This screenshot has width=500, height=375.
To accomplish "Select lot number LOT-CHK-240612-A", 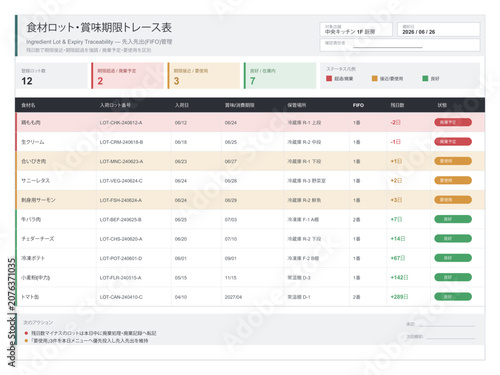I will click(x=121, y=123).
